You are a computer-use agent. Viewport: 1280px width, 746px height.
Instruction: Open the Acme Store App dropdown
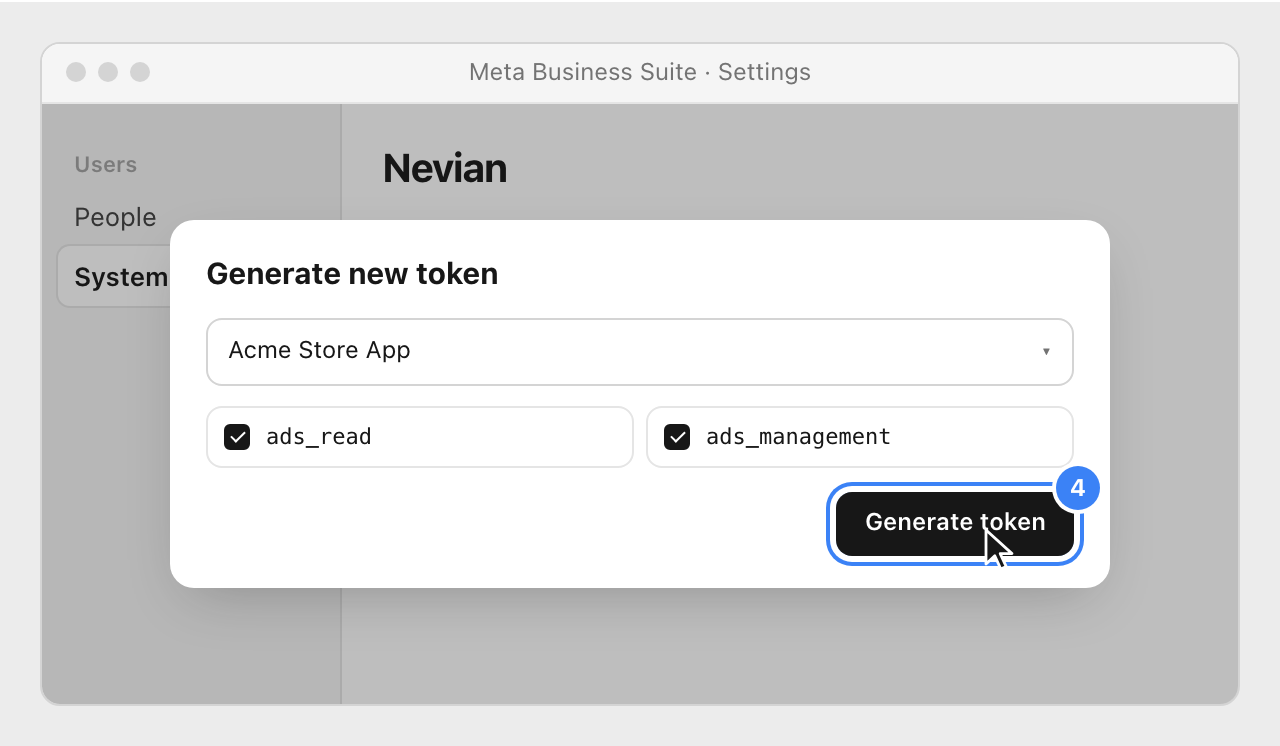pyautogui.click(x=640, y=352)
